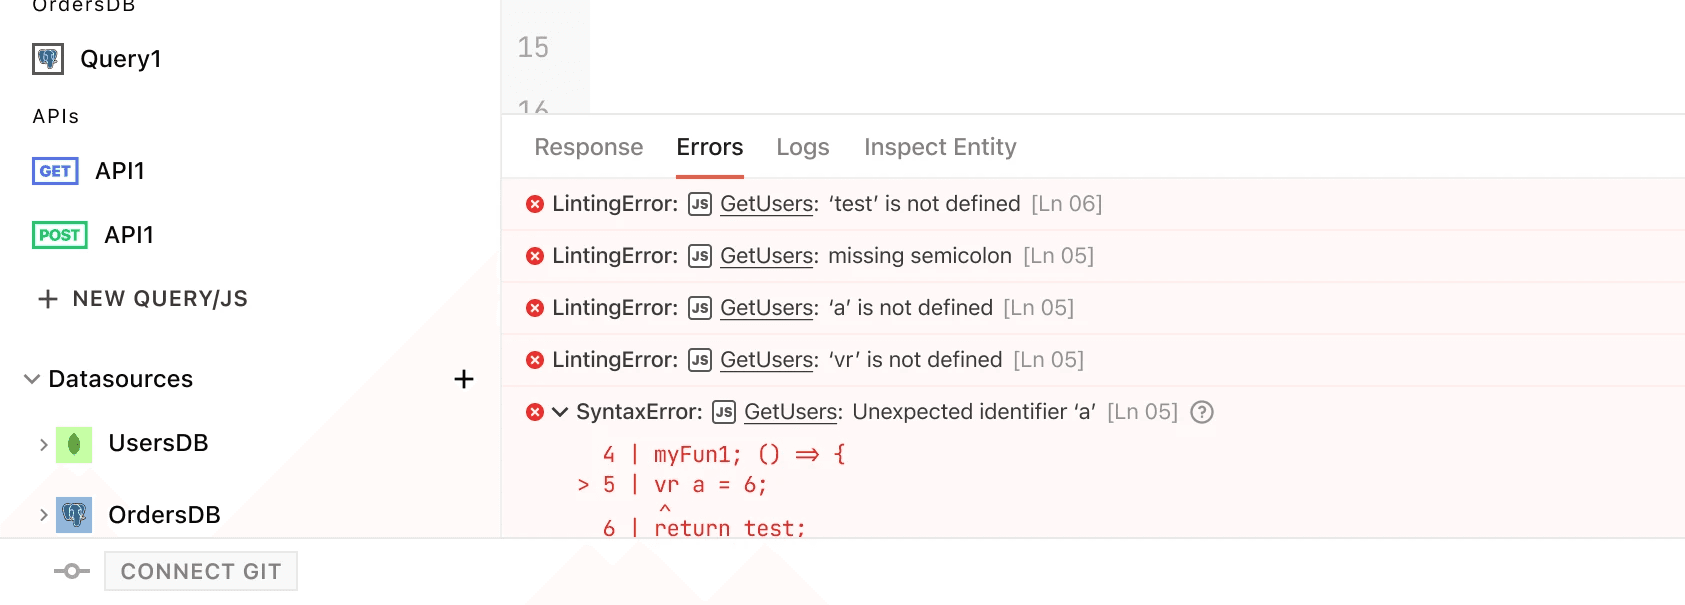Open help icon beside SyntaxError line
Image resolution: width=1685 pixels, height=605 pixels.
tap(1202, 412)
